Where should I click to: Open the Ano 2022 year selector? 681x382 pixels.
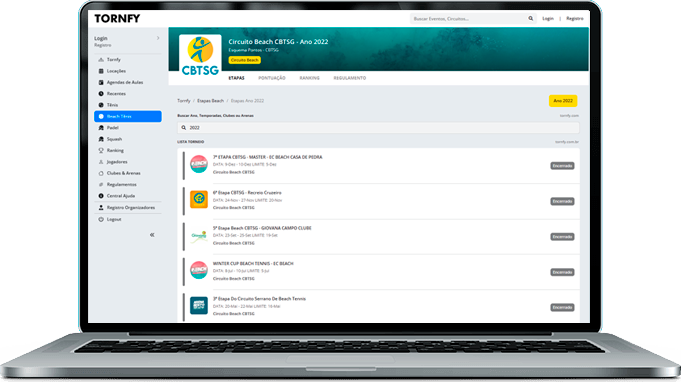[563, 101]
